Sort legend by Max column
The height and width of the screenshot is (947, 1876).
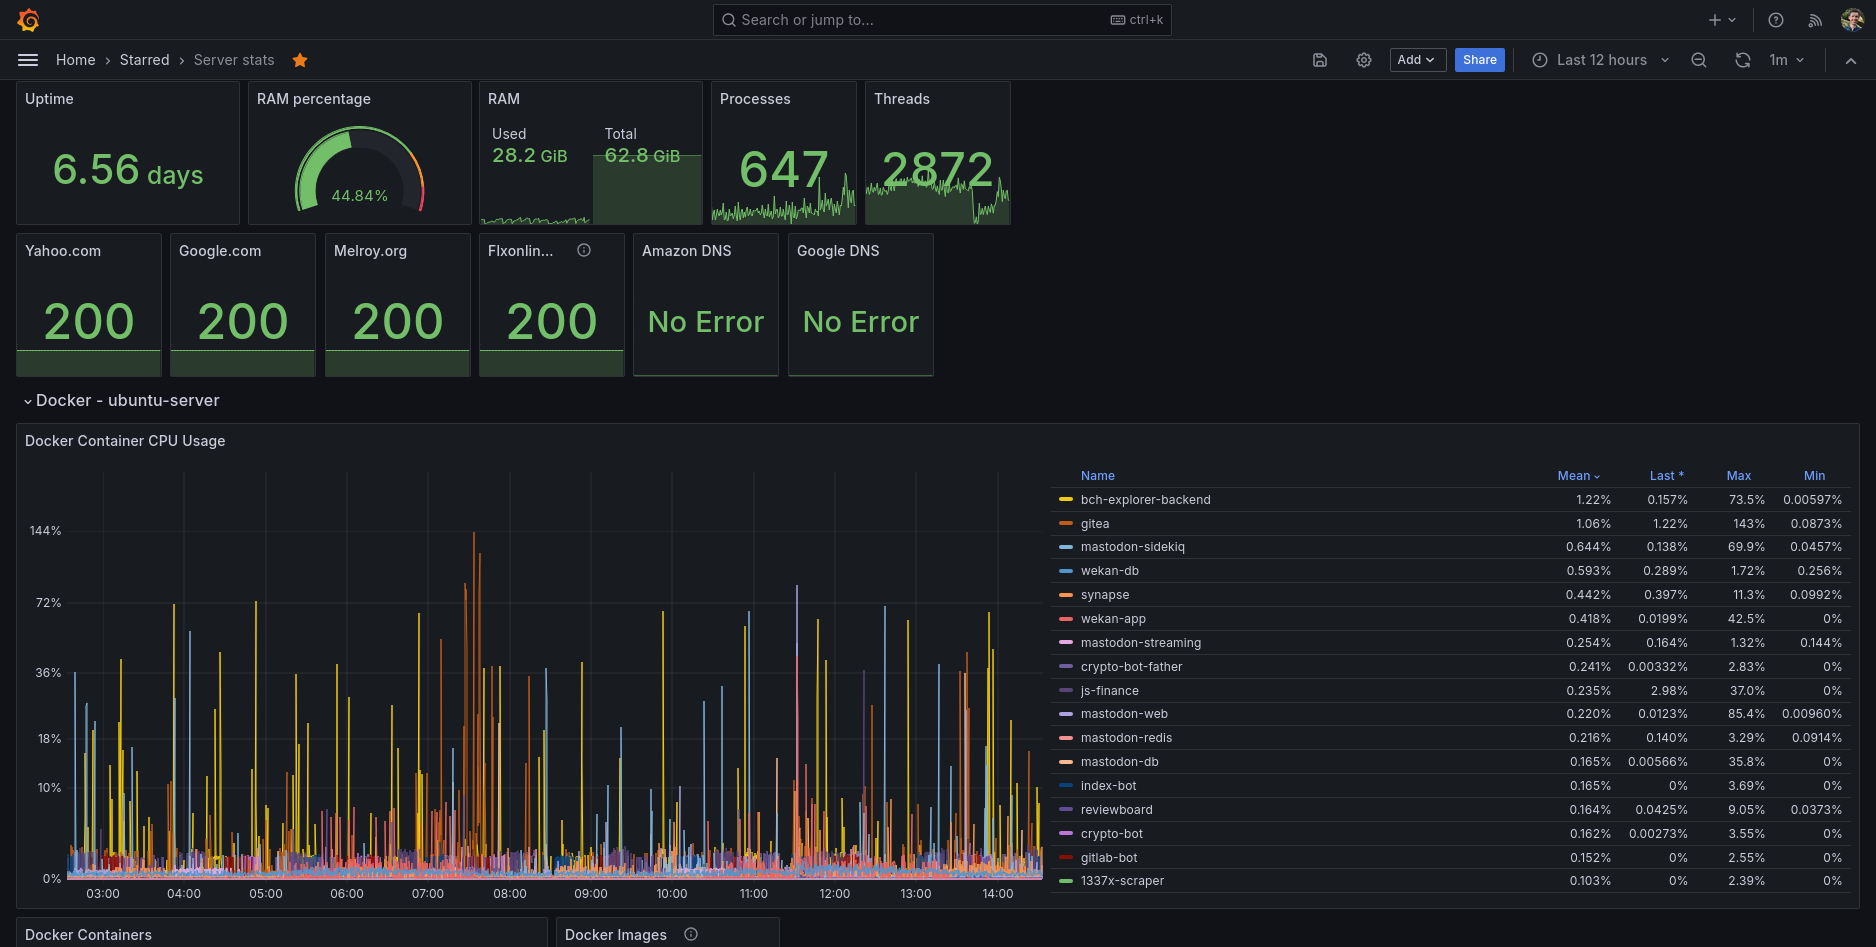(1738, 476)
